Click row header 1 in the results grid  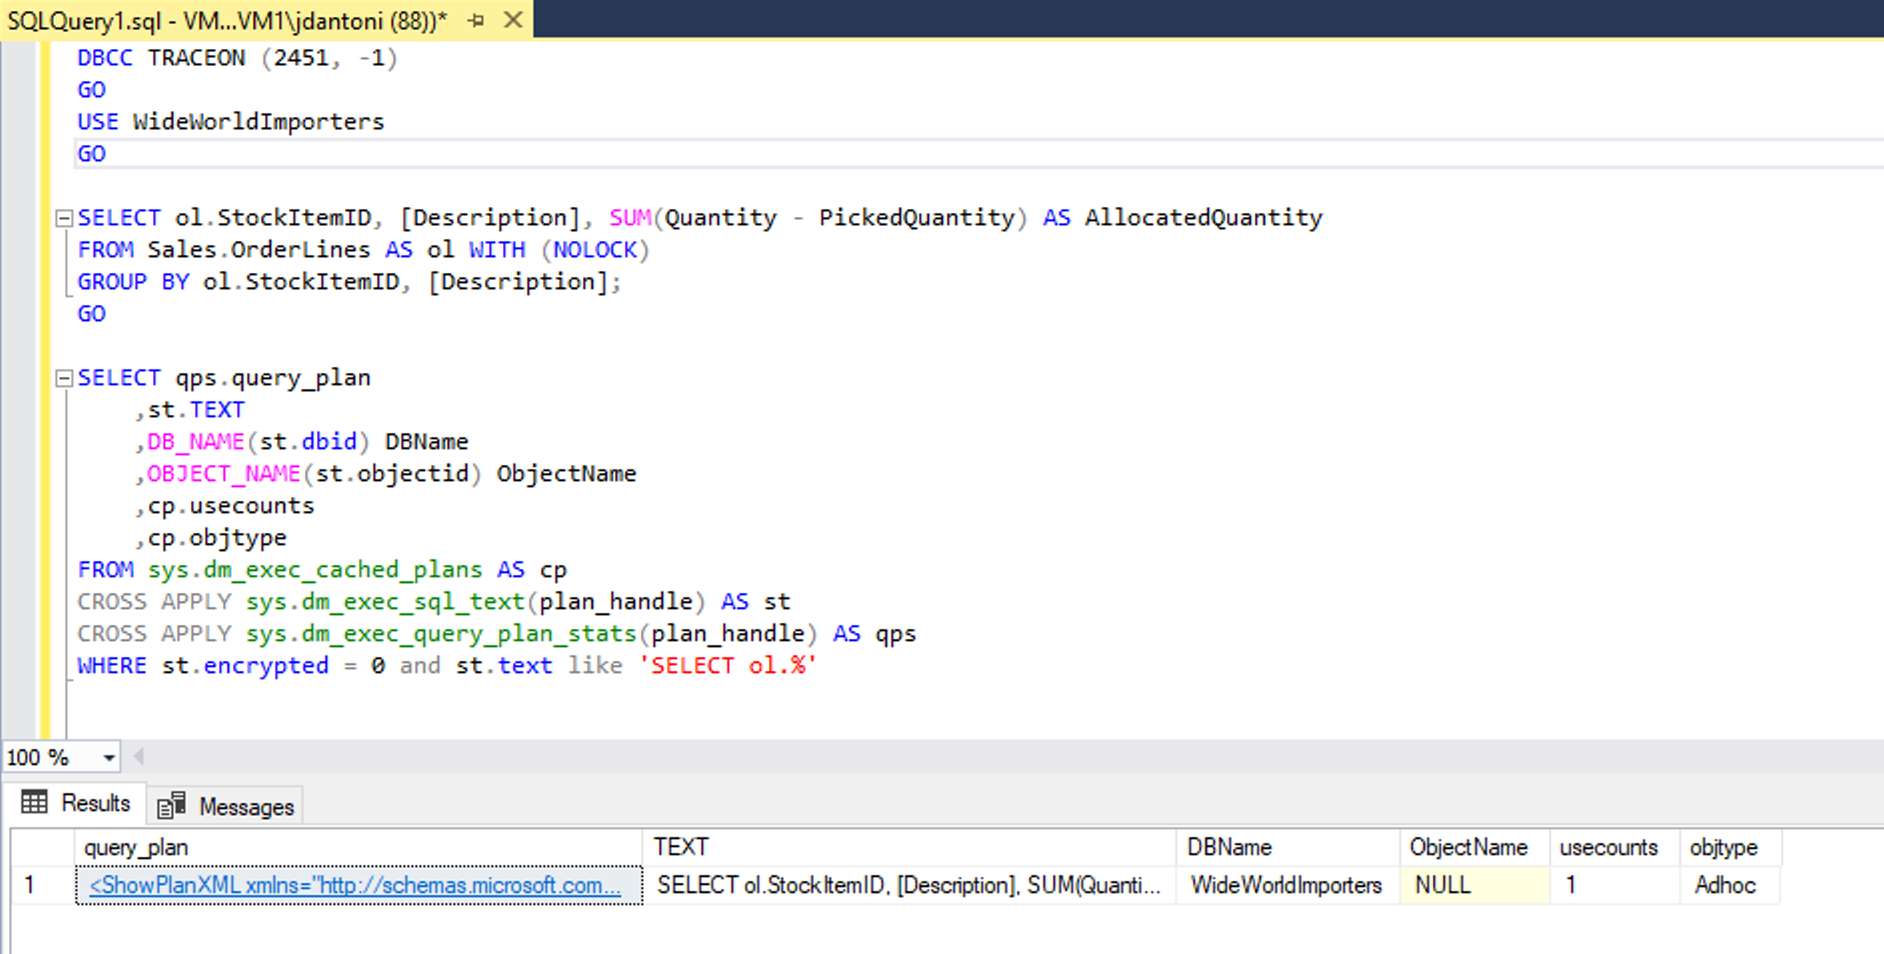(30, 885)
